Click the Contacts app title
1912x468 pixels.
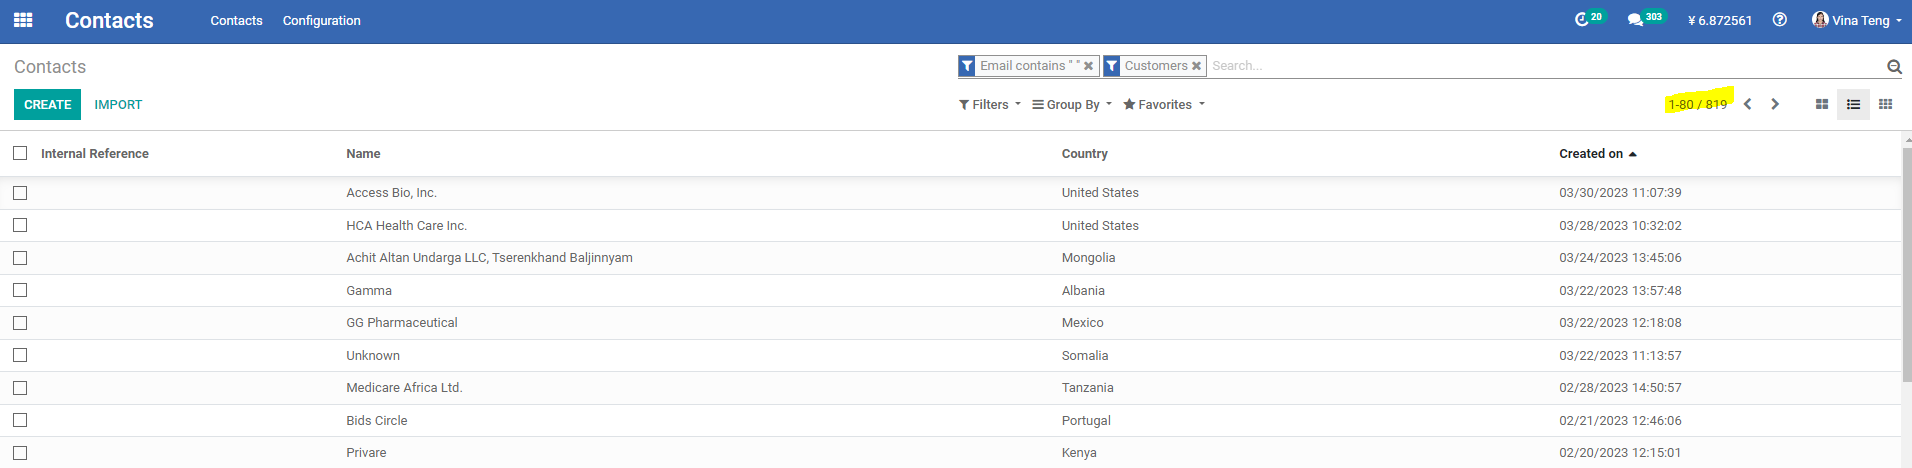click(109, 20)
